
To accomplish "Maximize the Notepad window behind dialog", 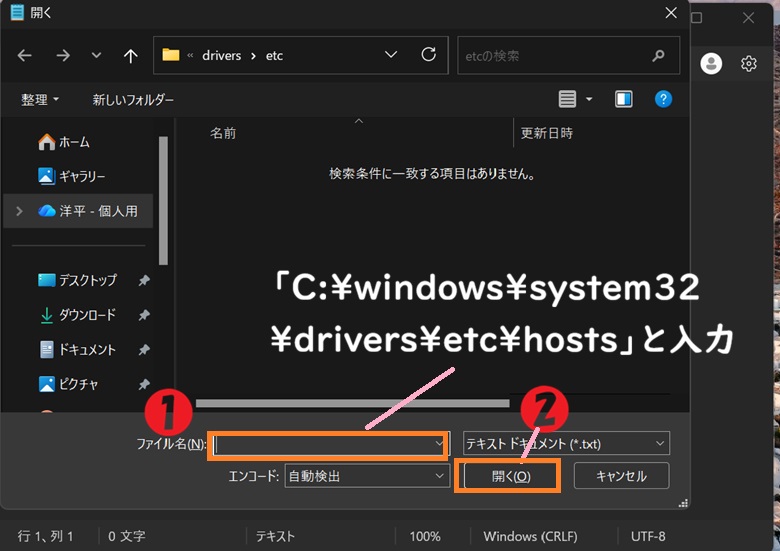I will 697,18.
